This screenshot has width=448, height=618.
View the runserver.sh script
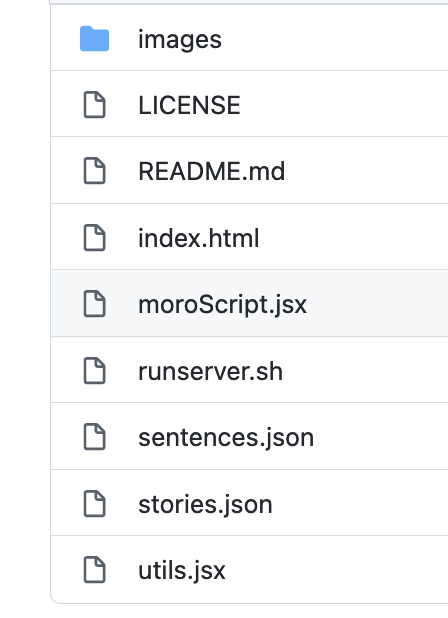point(210,371)
